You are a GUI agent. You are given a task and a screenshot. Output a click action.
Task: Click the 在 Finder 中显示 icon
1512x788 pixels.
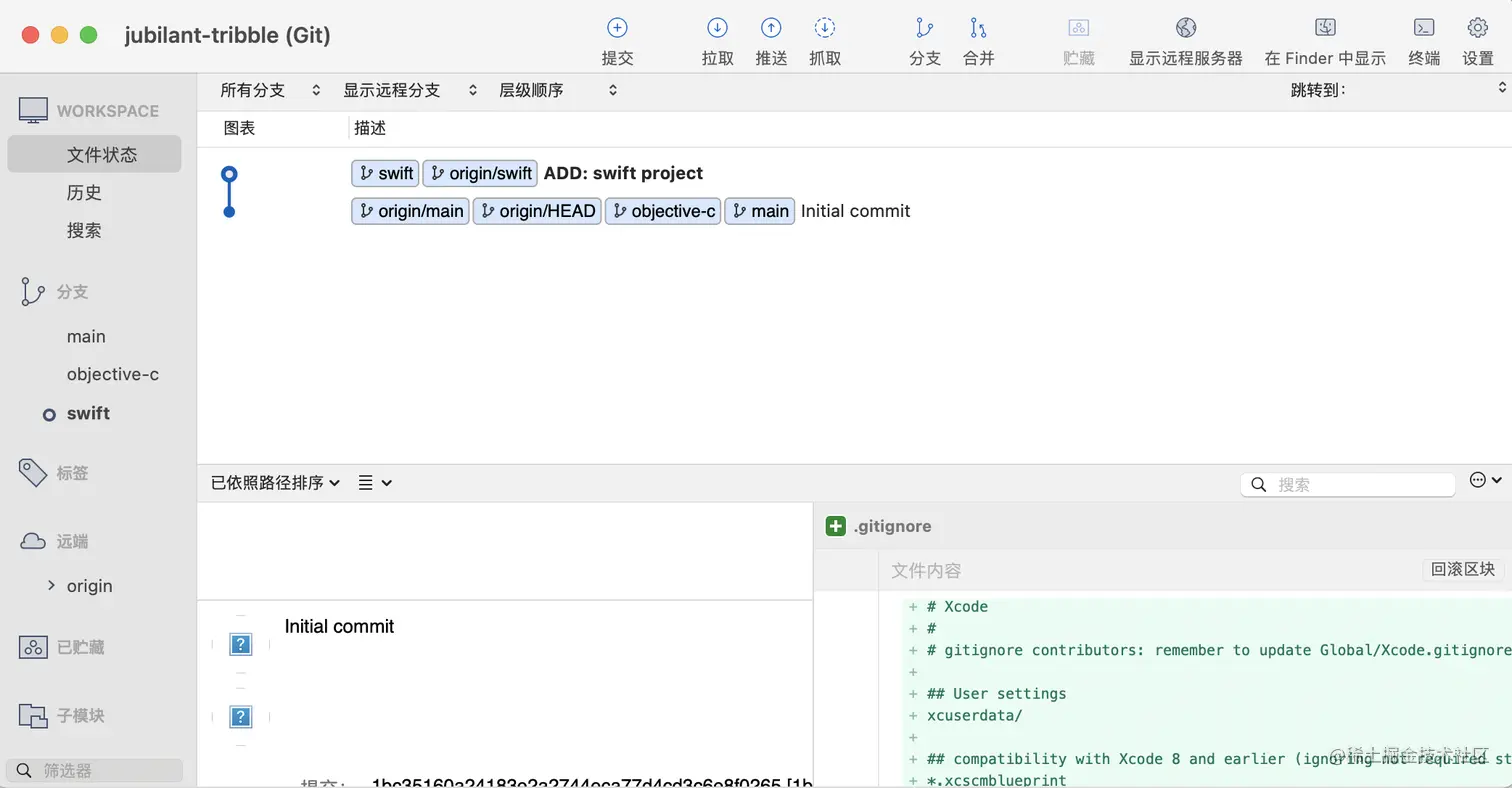1325,28
